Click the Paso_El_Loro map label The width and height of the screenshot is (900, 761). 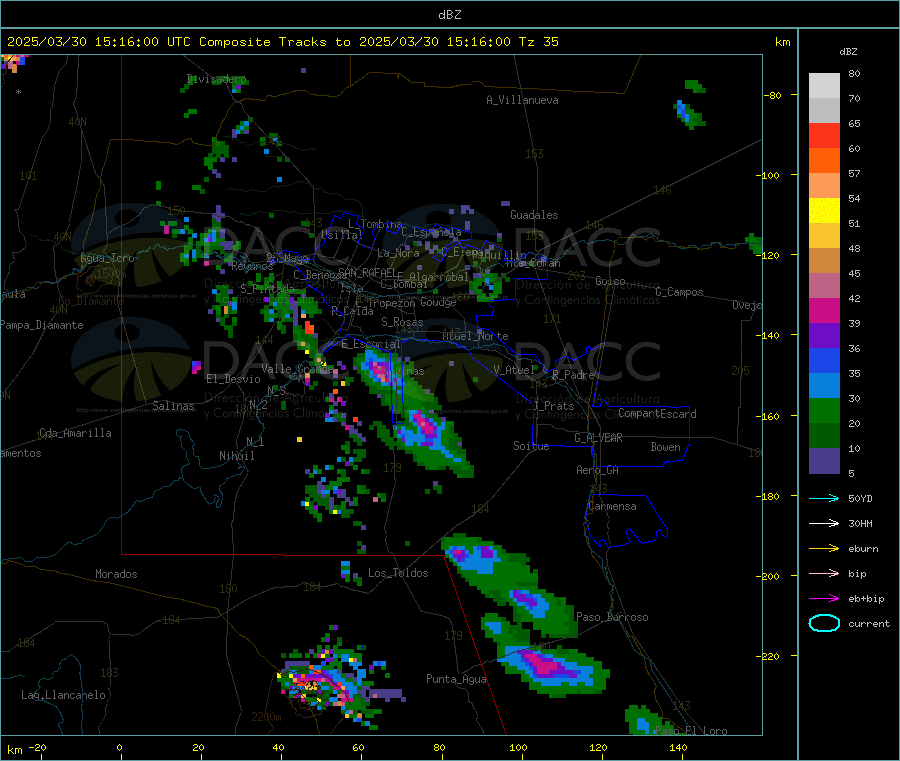click(x=691, y=731)
